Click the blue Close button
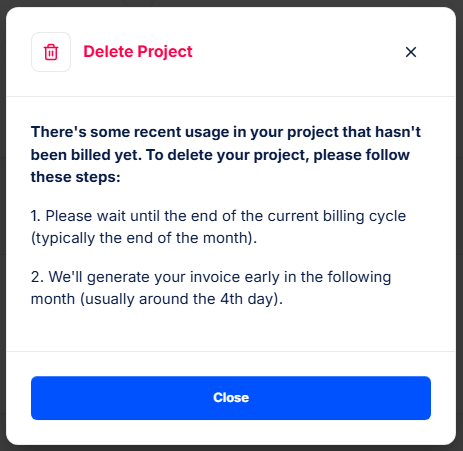This screenshot has height=451, width=463. 231,398
